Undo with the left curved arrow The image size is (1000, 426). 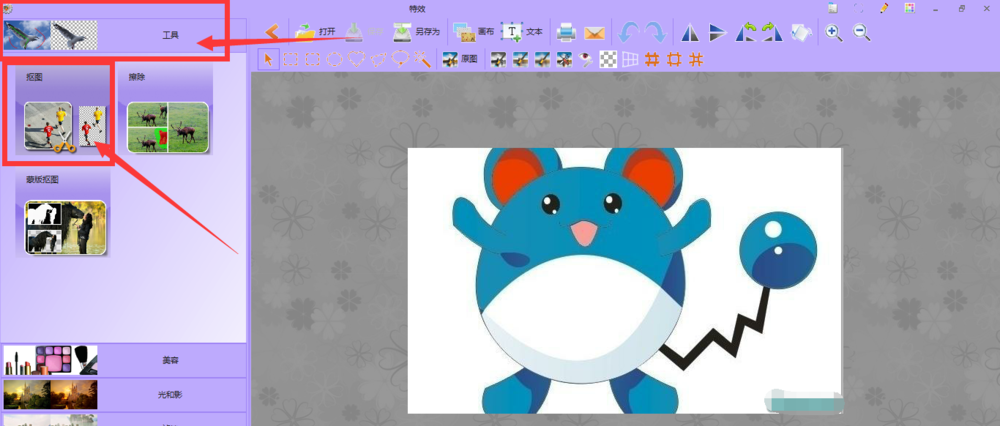pos(629,33)
